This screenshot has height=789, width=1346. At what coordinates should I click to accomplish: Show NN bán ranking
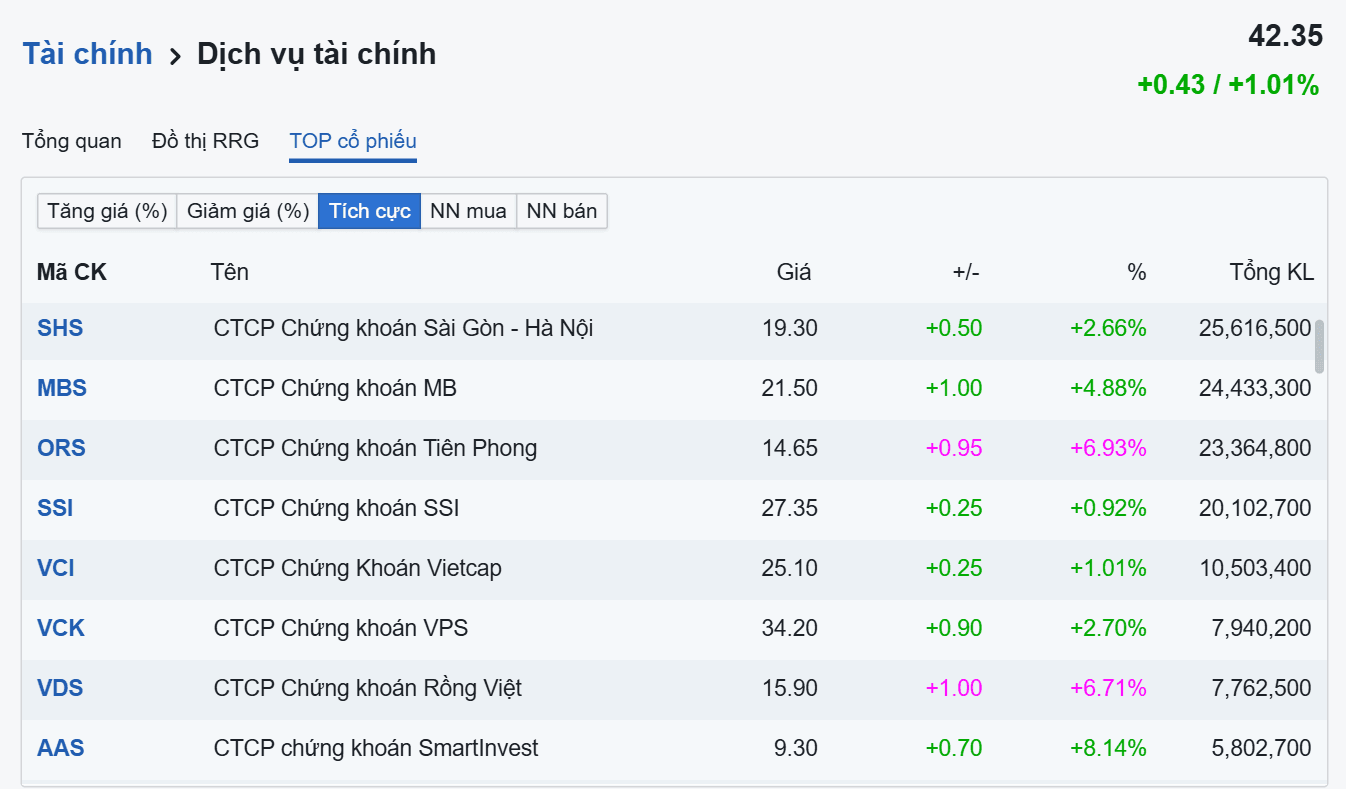[x=562, y=211]
